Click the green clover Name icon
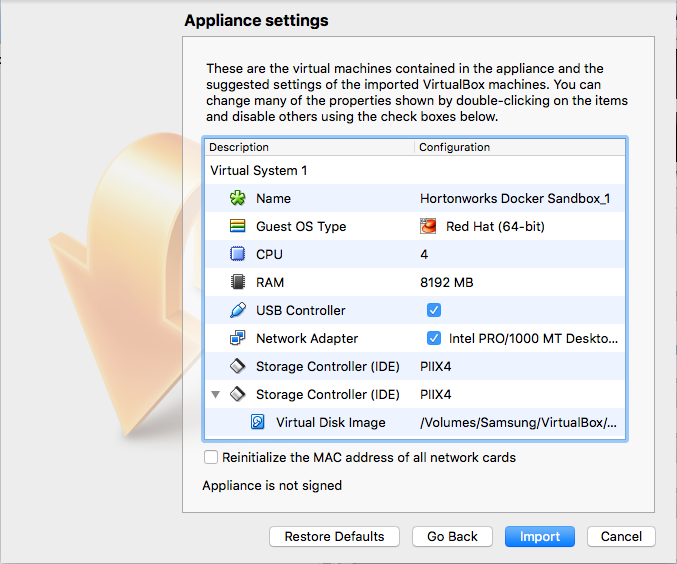The image size is (677, 564). [x=237, y=198]
